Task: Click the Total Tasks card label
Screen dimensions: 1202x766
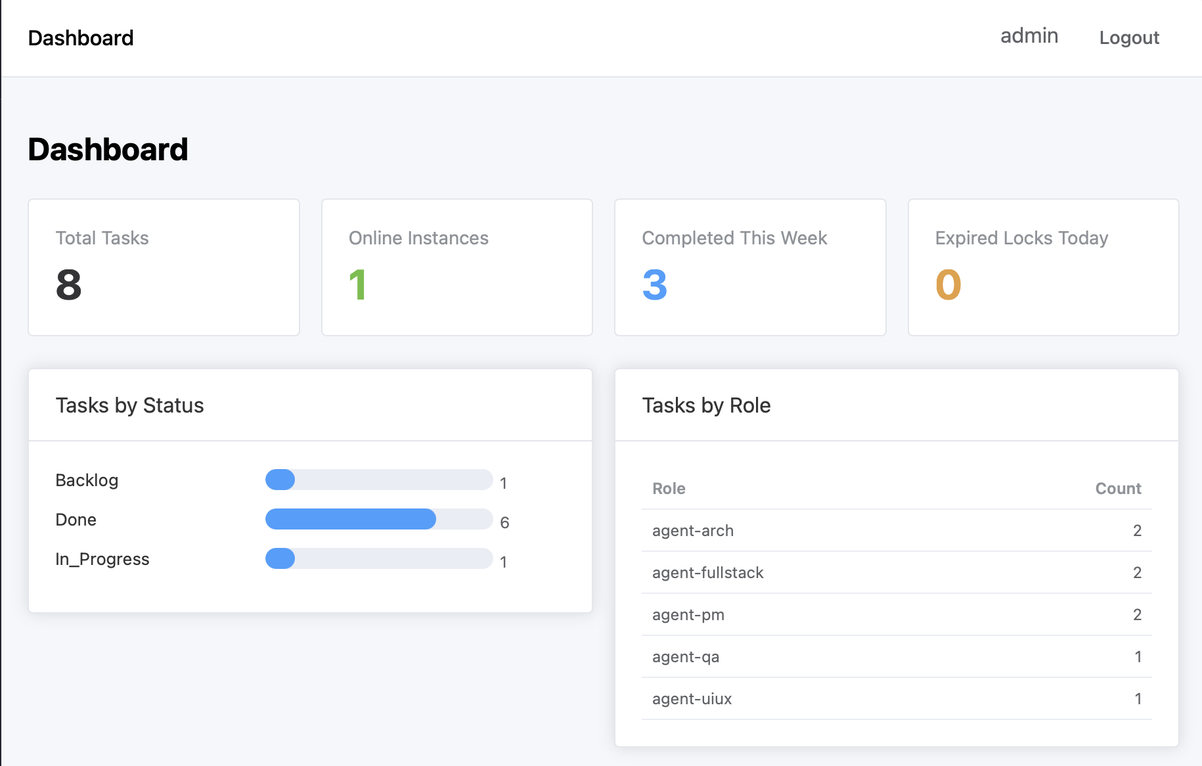Action: [102, 238]
